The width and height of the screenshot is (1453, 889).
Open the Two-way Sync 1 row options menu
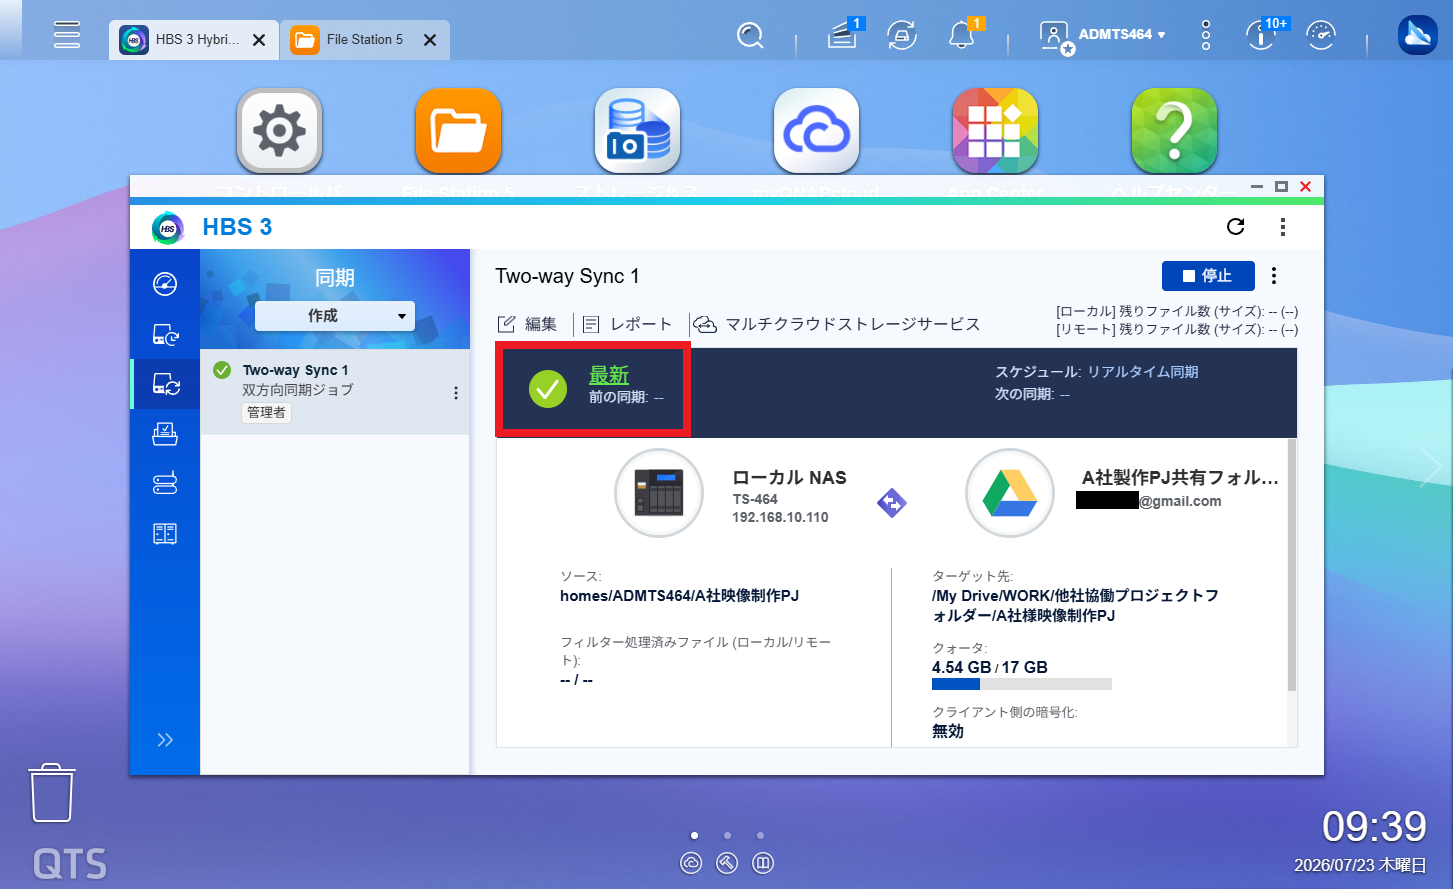[x=456, y=393]
